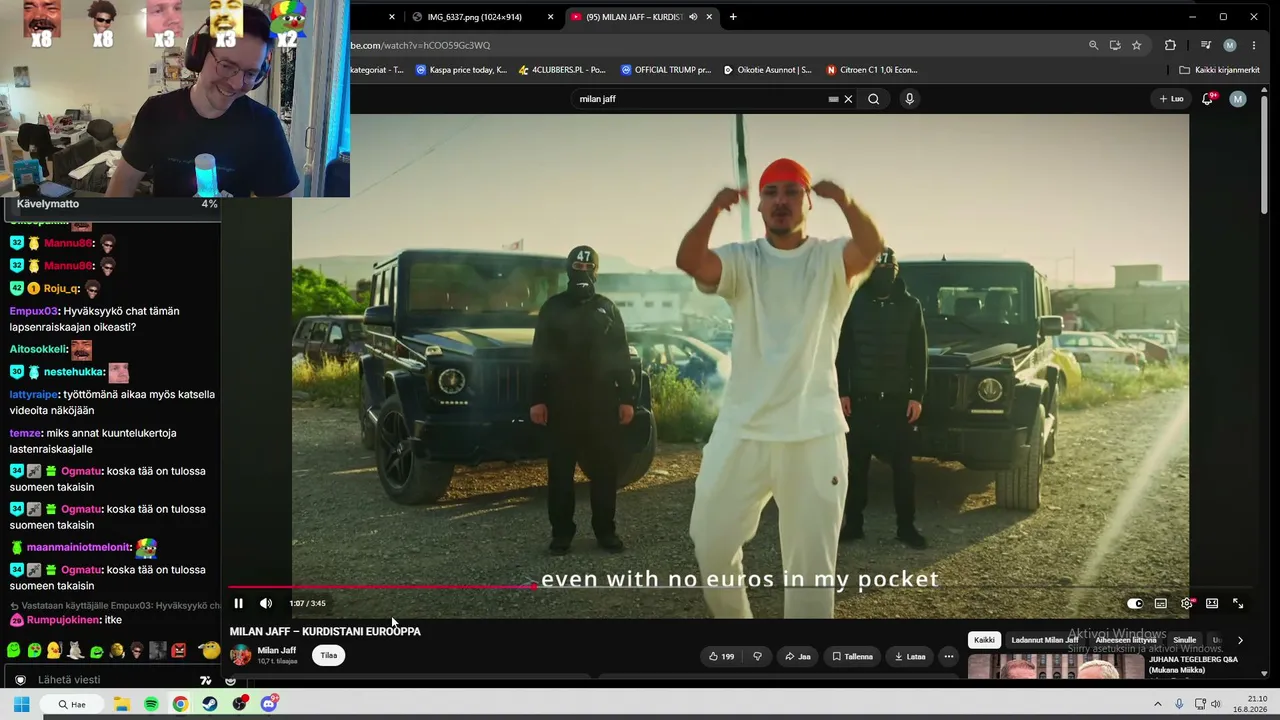Image resolution: width=1280 pixels, height=720 pixels.
Task: Select the Aiheeseen liittyviä chip
Action: (x=1126, y=640)
